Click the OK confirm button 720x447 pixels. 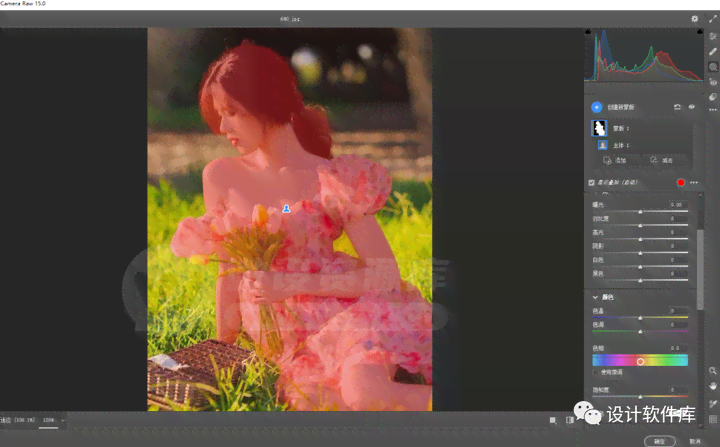coord(660,441)
